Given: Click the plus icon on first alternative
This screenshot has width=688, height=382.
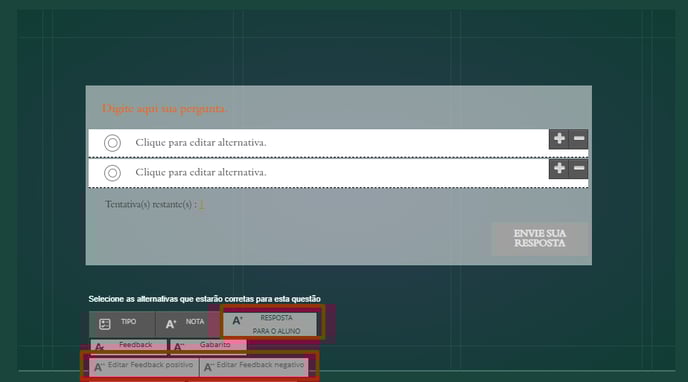Looking at the screenshot, I should 559,139.
